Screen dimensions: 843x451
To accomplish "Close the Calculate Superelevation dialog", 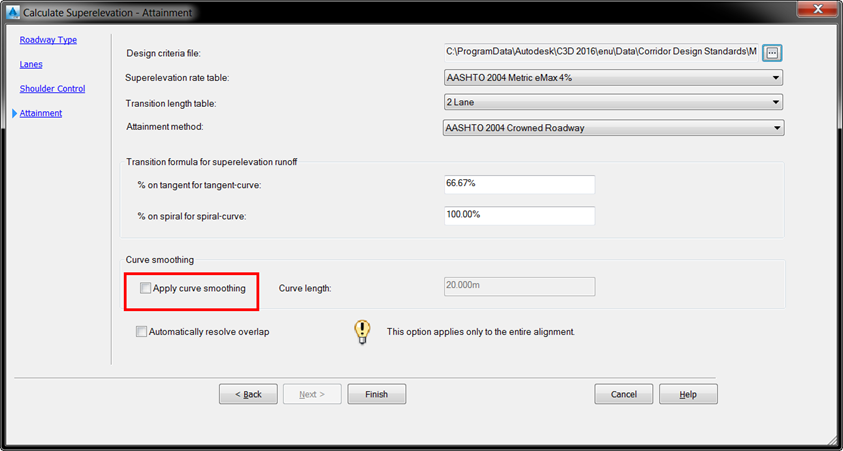I will pyautogui.click(x=818, y=9).
